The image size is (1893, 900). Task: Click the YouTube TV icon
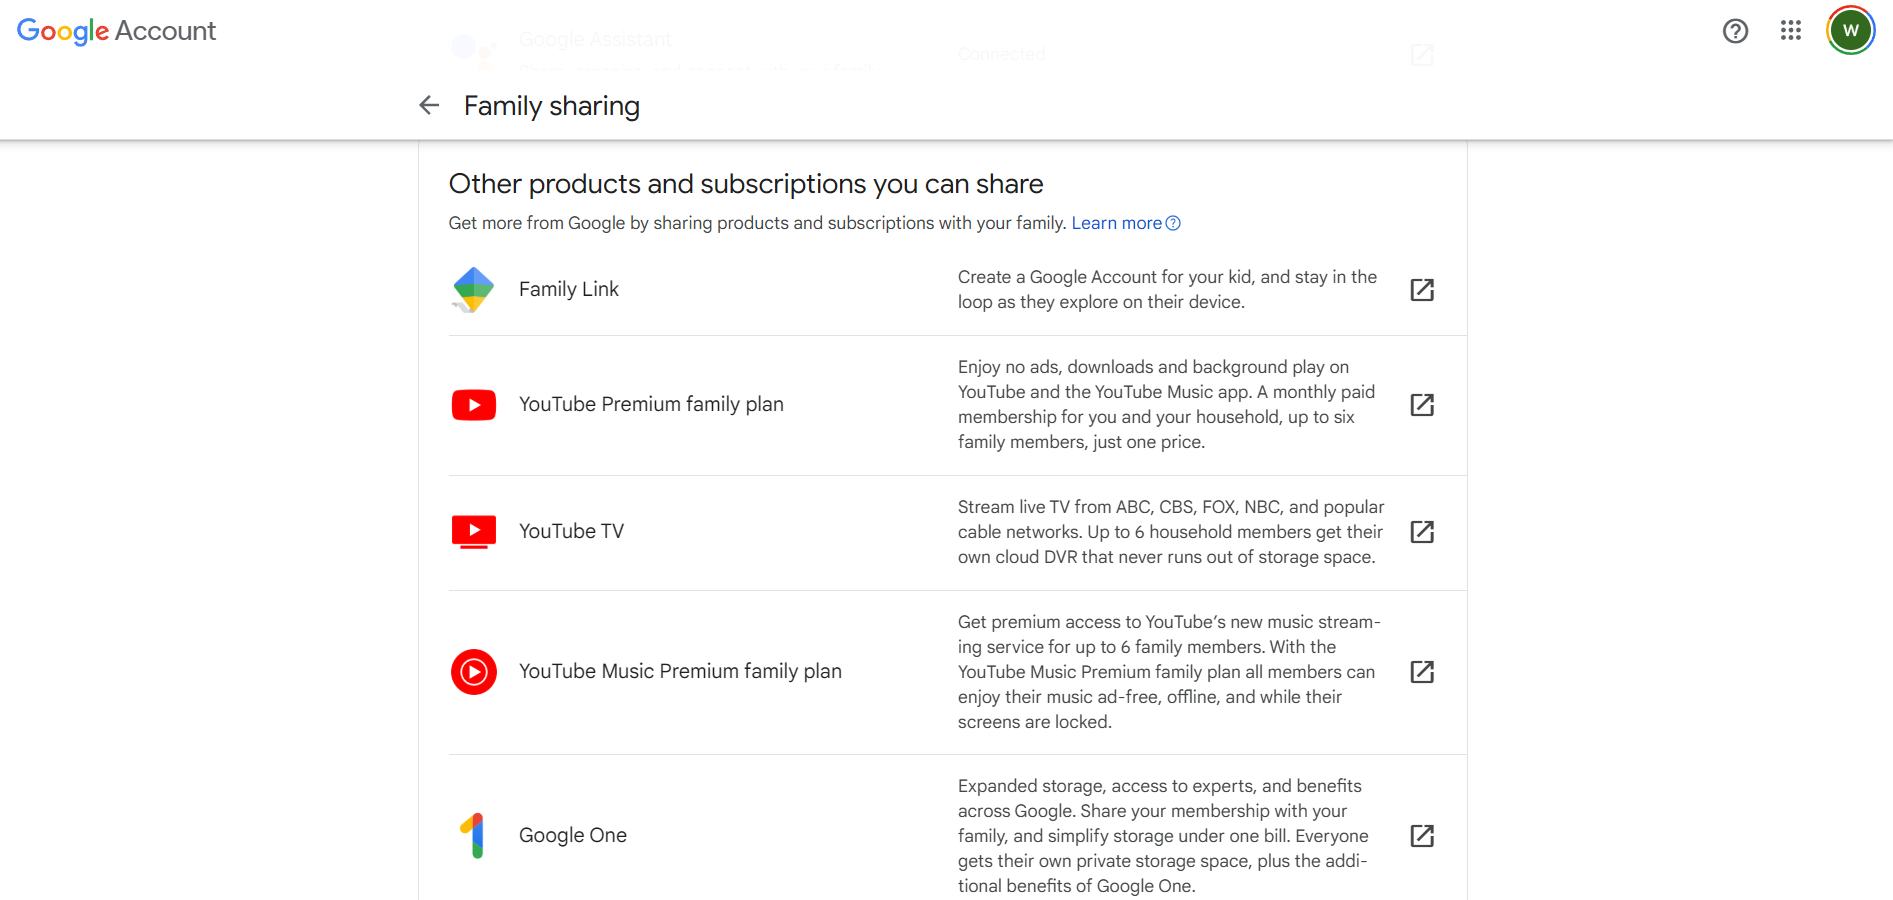click(474, 532)
